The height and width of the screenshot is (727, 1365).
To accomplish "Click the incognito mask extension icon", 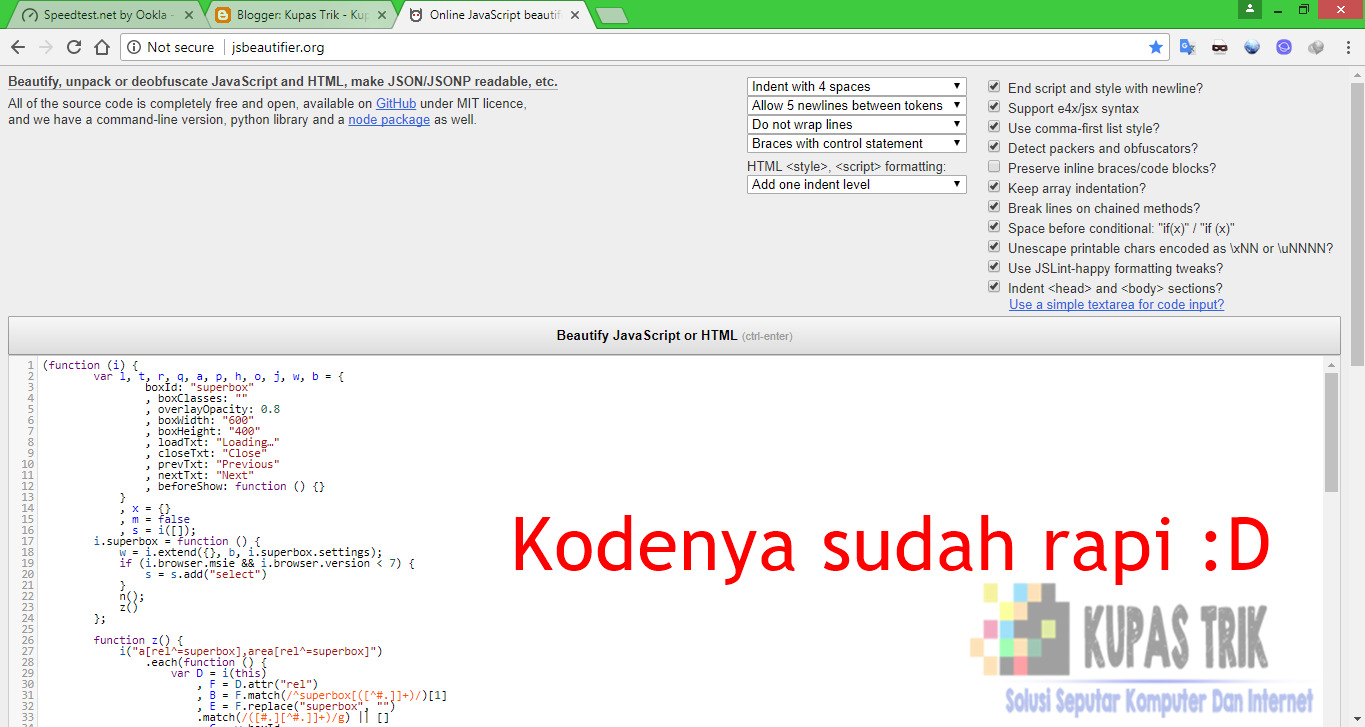I will point(1219,47).
